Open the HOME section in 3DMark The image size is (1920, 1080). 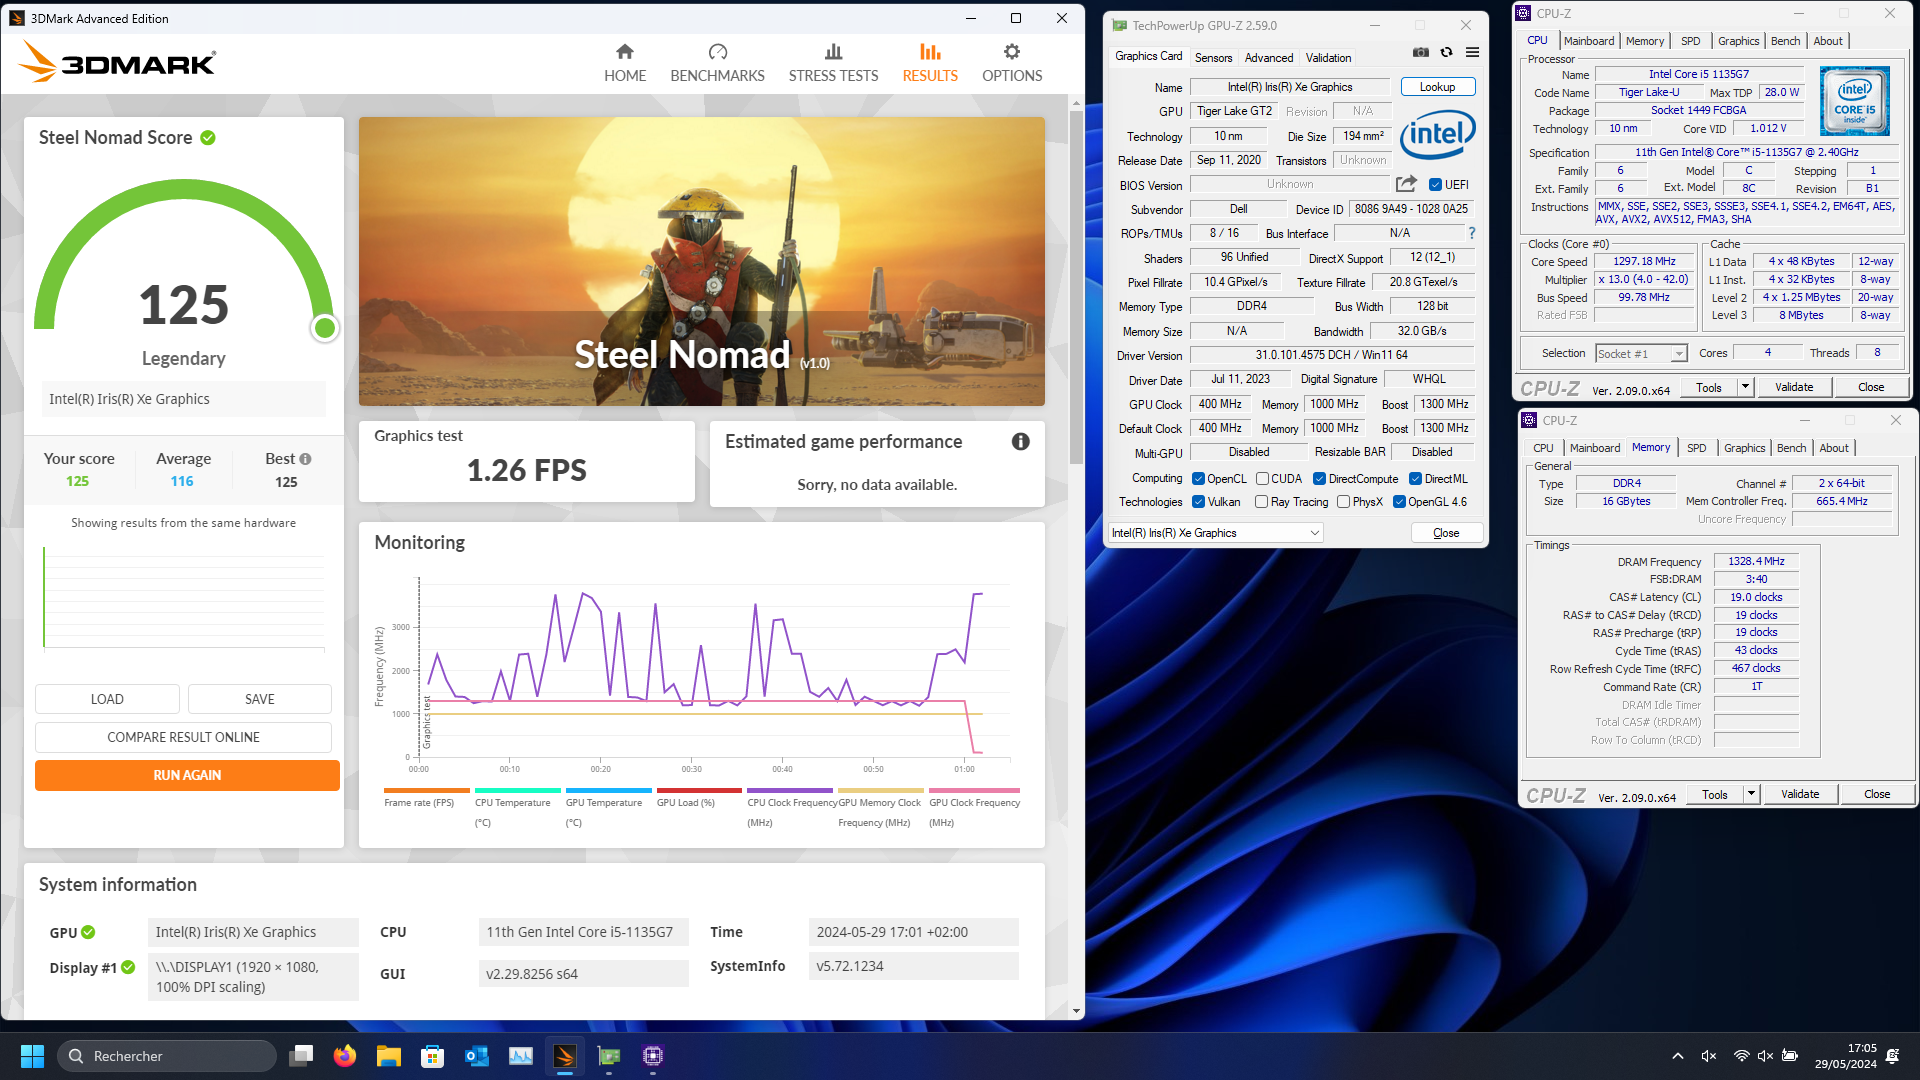pos(625,63)
